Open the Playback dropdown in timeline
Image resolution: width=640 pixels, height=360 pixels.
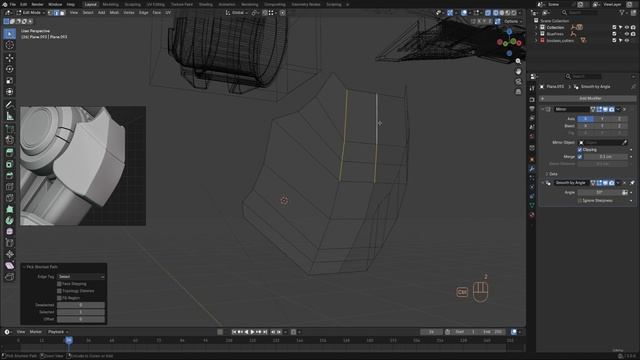click(x=57, y=332)
